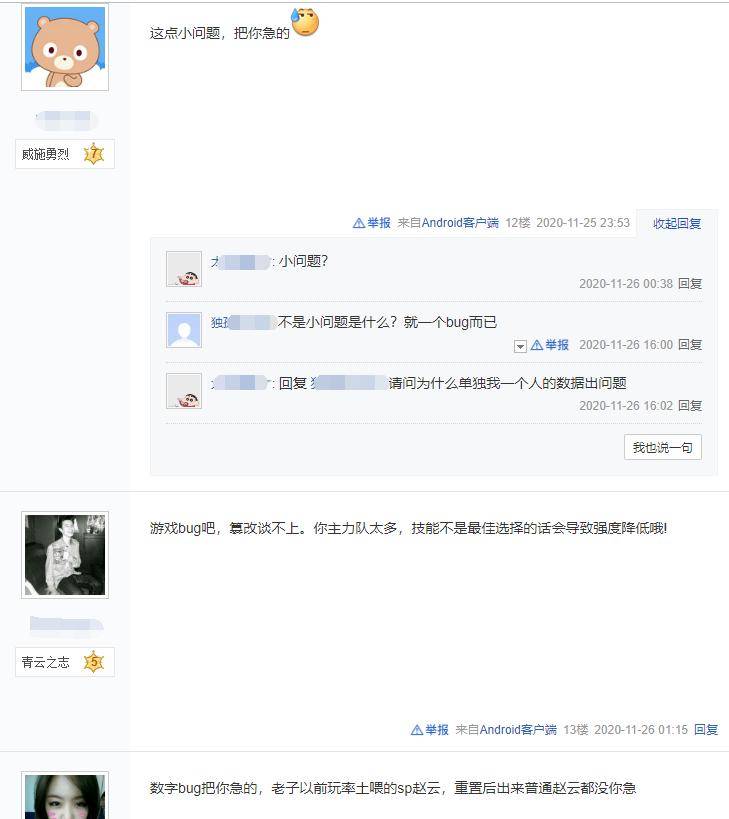
Task: Click the level 5 star badge
Action: point(94,662)
